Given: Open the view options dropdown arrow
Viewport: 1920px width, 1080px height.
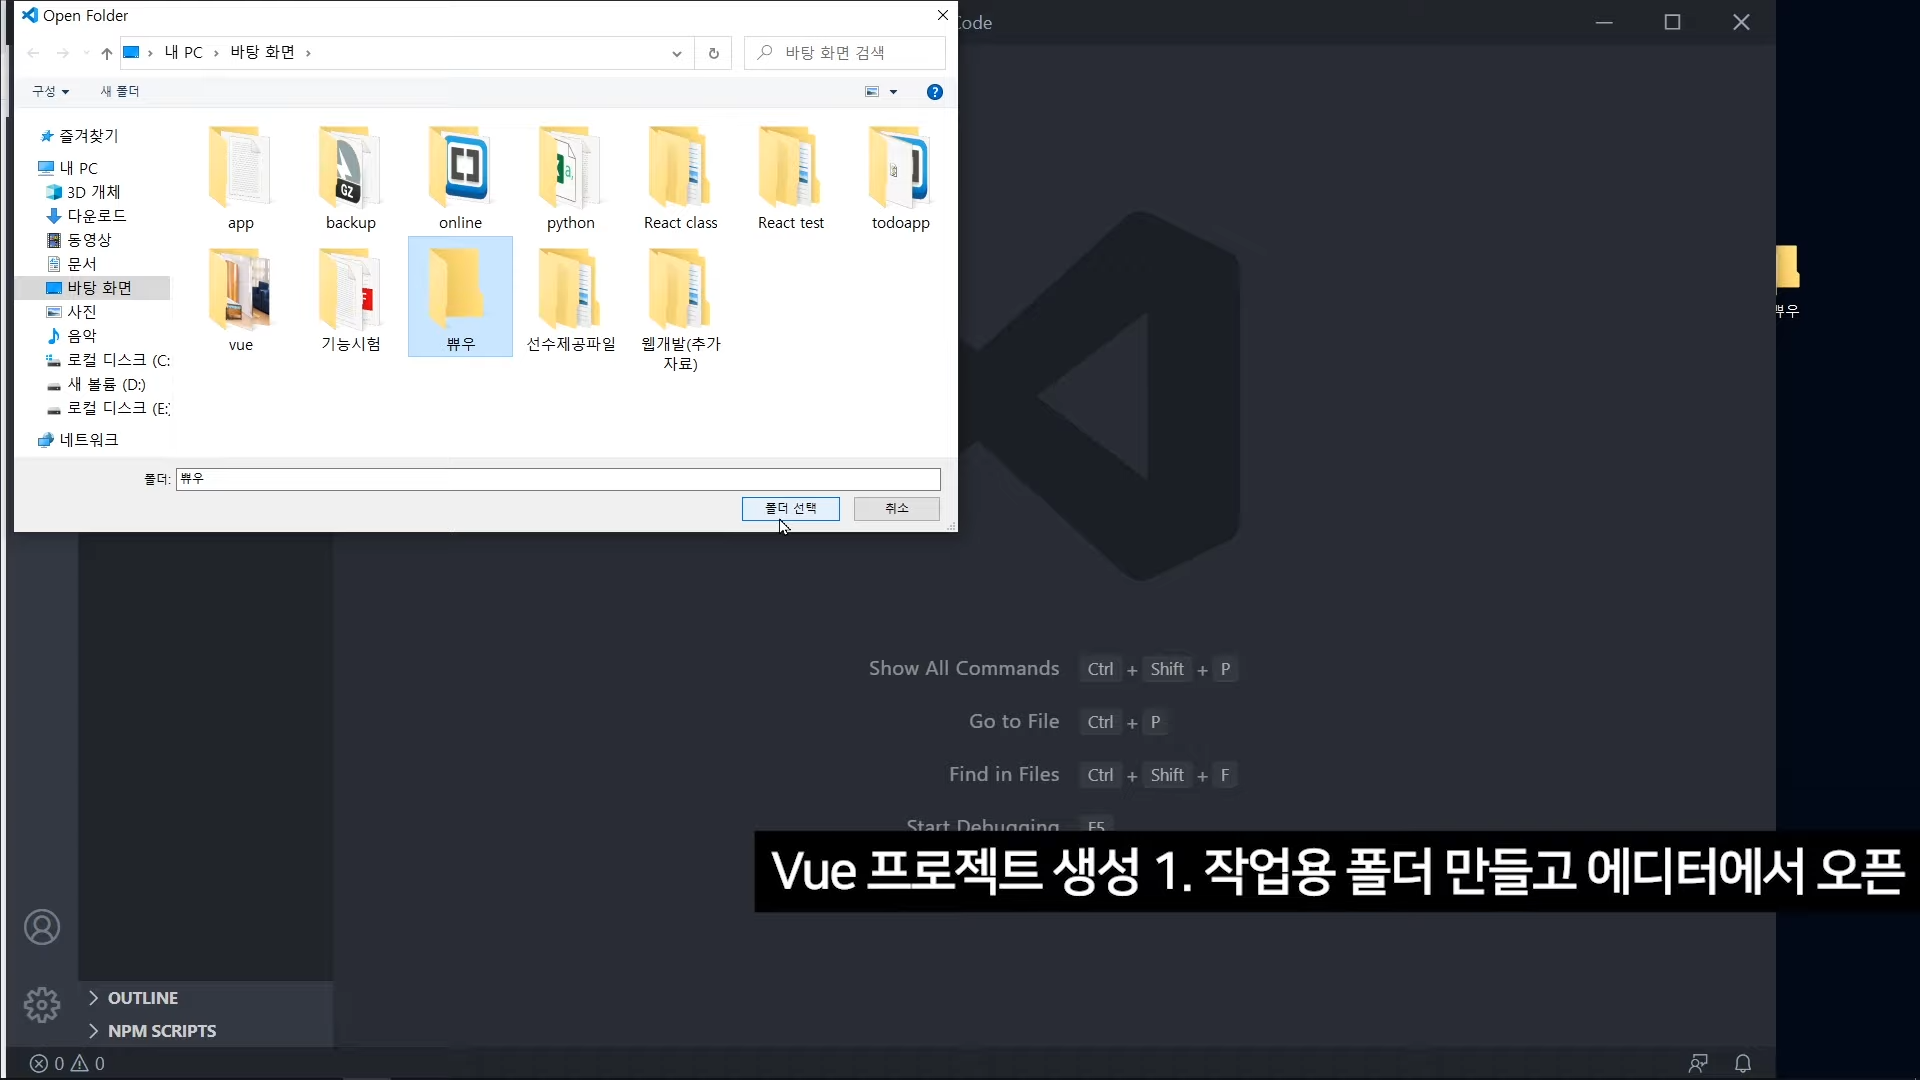Looking at the screenshot, I should click(x=893, y=92).
